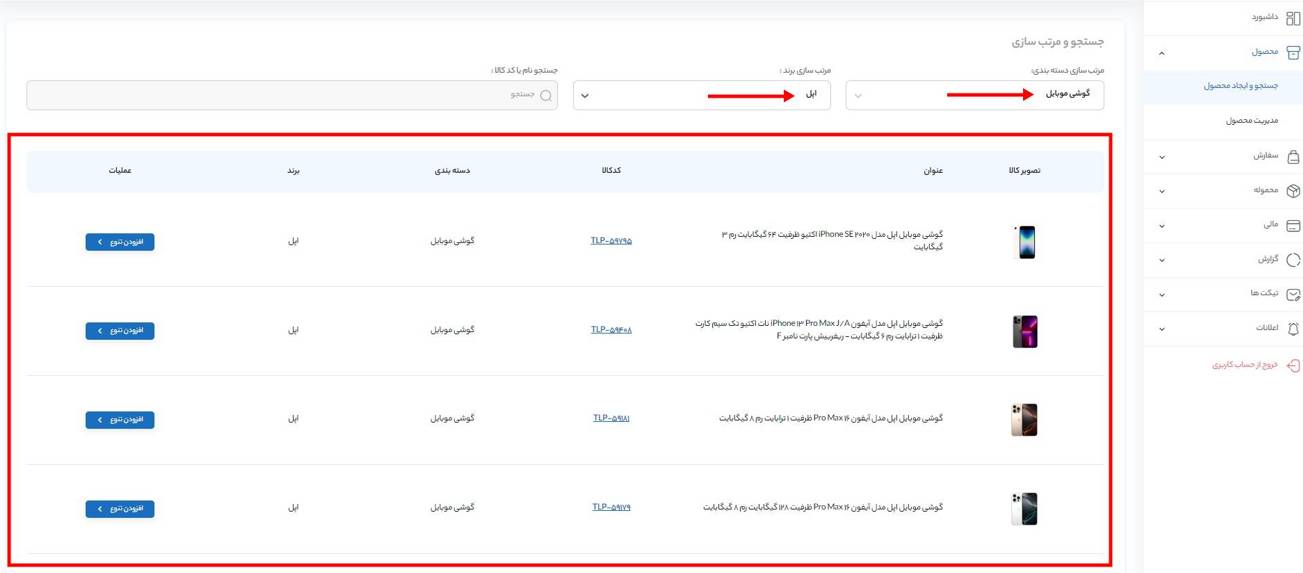Screen dimensions: 1303x573
Task: Click the مالی card icon in sidebar
Action: (1293, 226)
